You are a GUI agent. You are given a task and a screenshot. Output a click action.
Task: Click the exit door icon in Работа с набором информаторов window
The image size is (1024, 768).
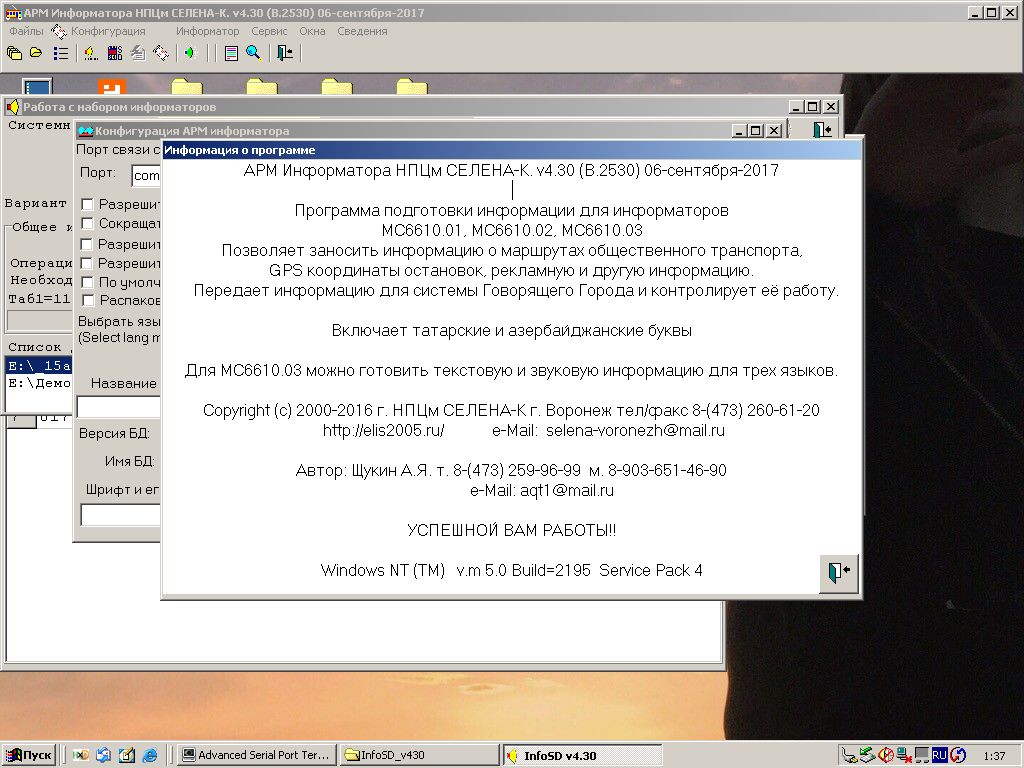[x=822, y=129]
